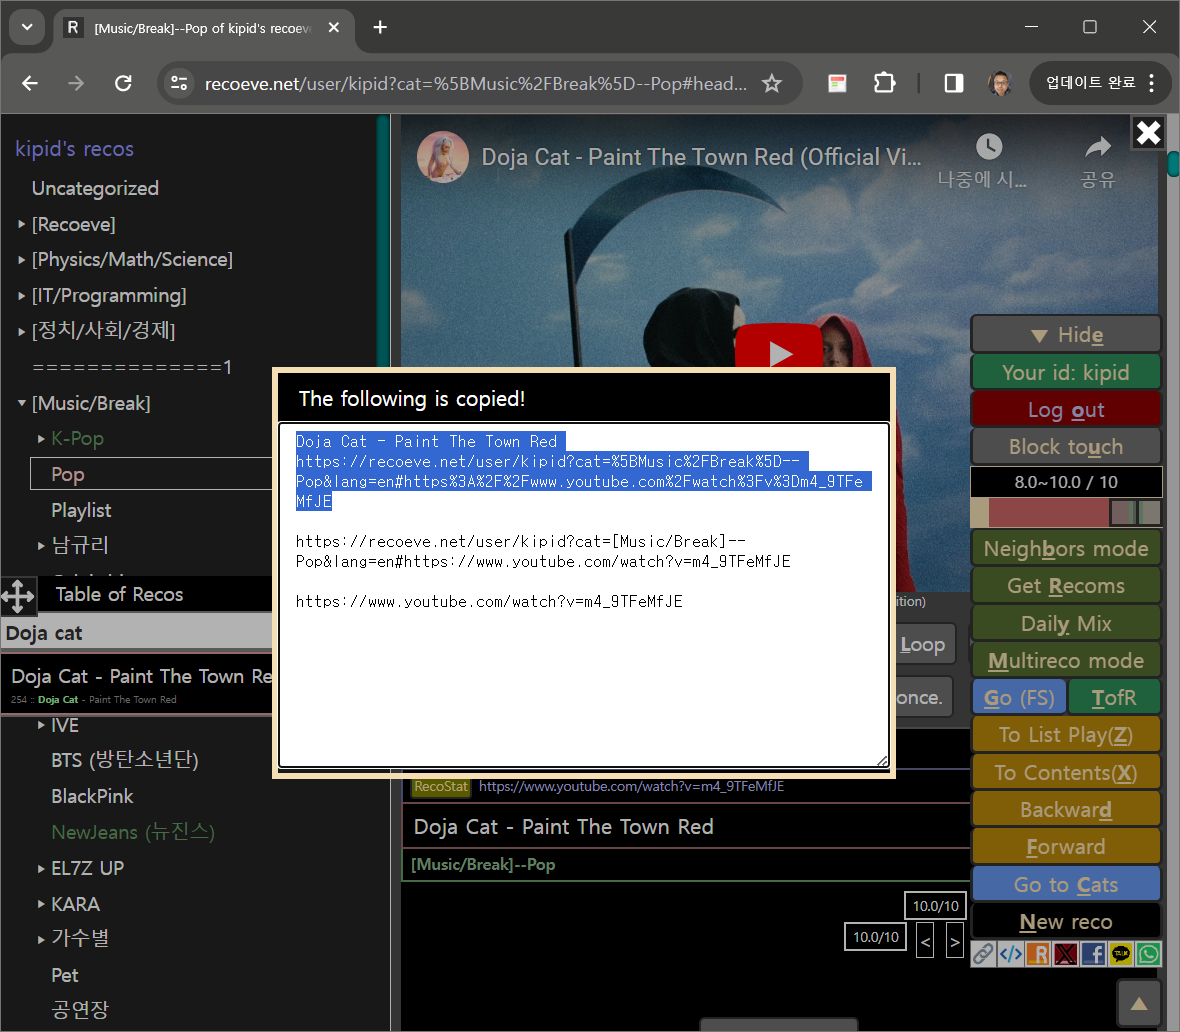Create a New reco
The height and width of the screenshot is (1032, 1180).
(1066, 921)
